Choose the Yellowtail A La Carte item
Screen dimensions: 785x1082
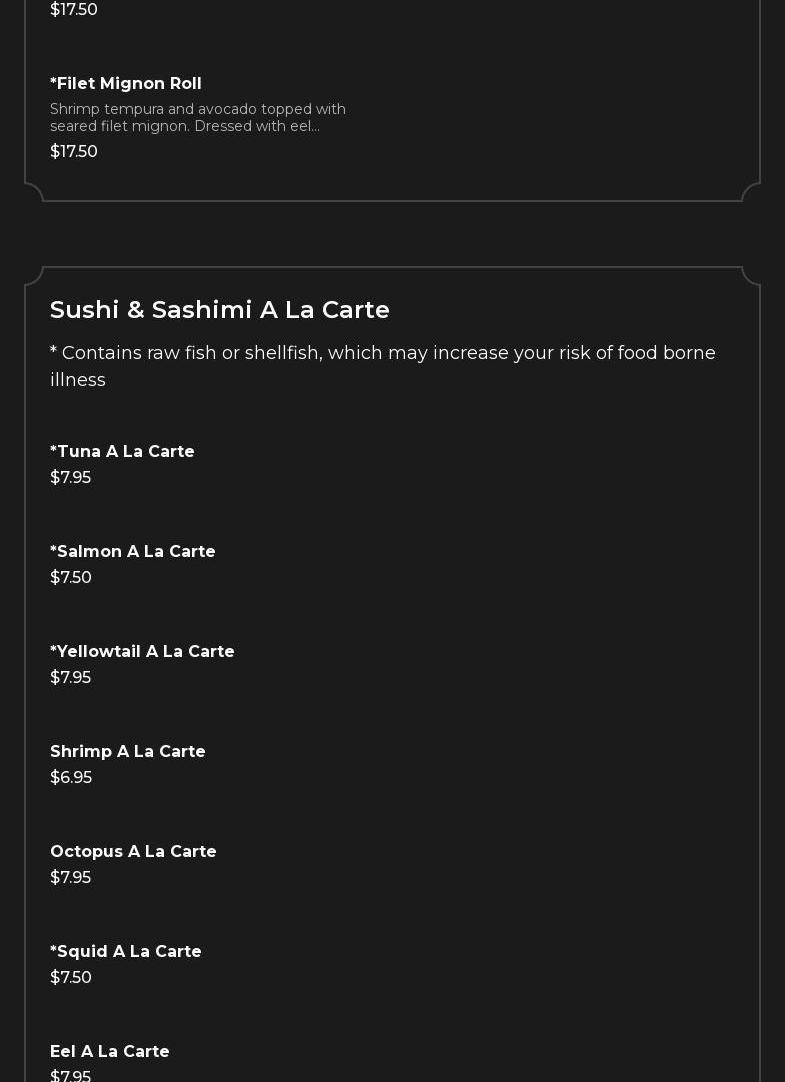[143, 652]
